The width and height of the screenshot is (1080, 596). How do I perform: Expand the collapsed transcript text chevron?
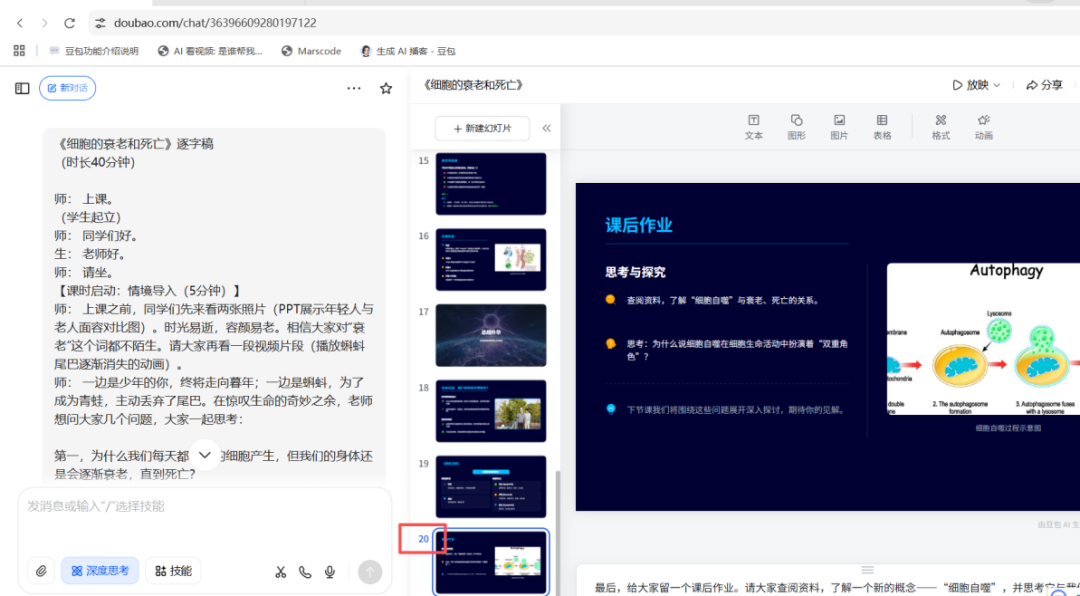pyautogui.click(x=204, y=454)
